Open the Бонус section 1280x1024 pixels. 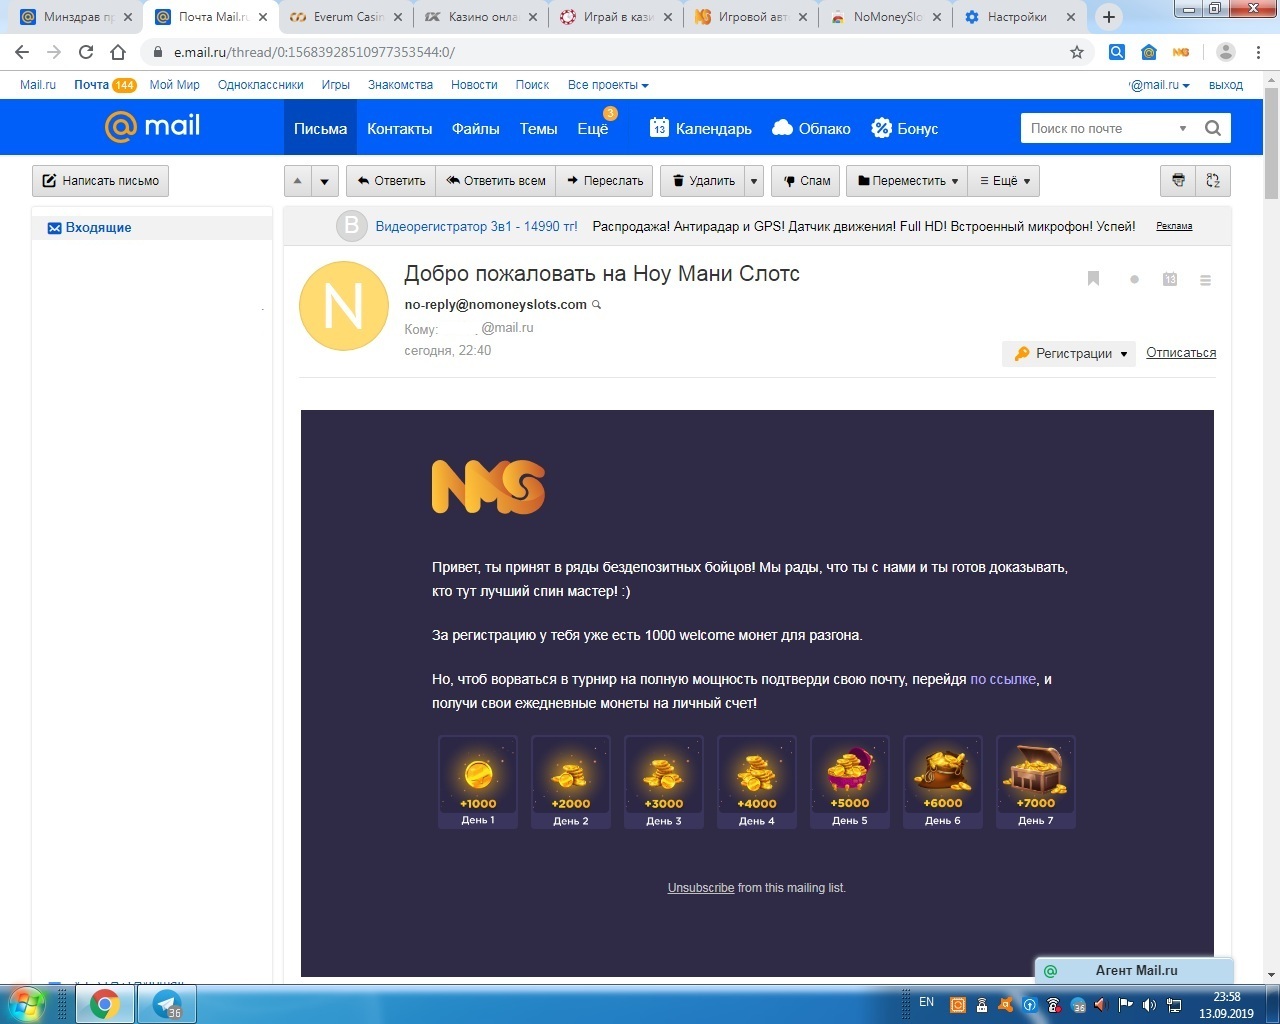[905, 128]
